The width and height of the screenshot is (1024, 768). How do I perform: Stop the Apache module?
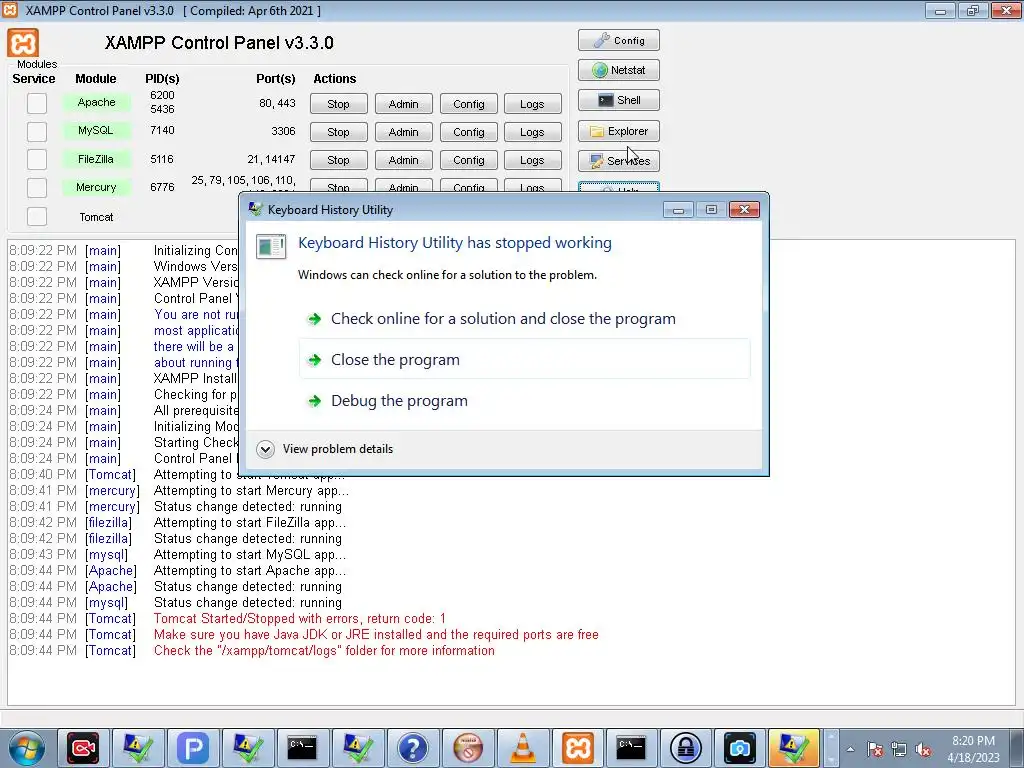tap(338, 104)
